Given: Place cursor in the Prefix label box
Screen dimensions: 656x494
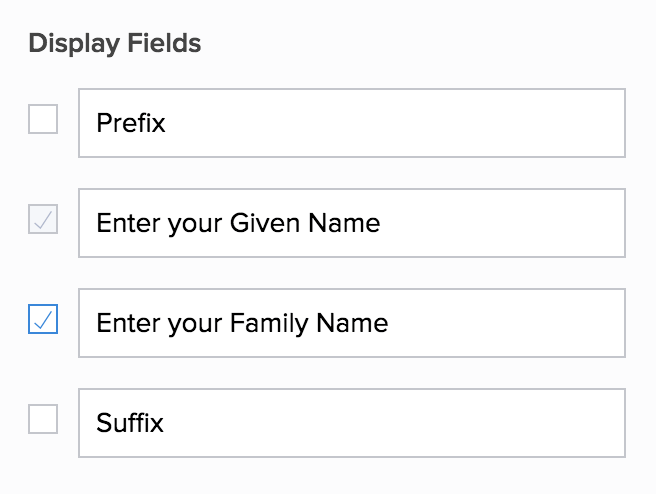Looking at the screenshot, I should 352,123.
